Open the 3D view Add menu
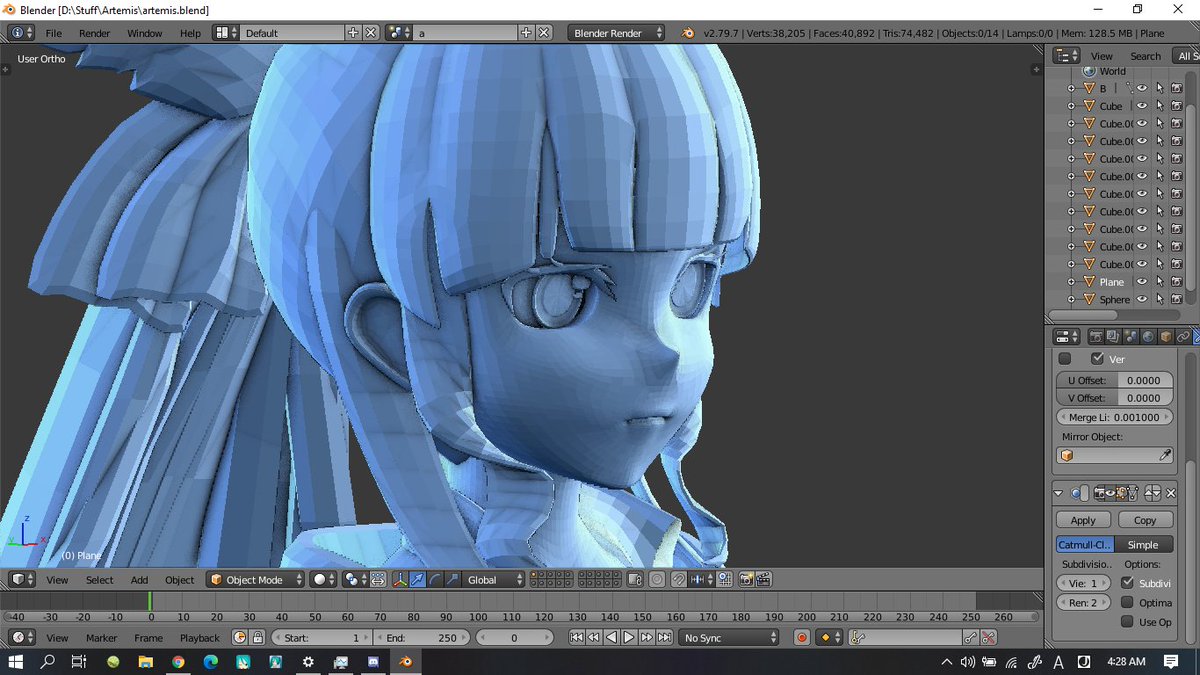The image size is (1200, 675). pyautogui.click(x=139, y=580)
